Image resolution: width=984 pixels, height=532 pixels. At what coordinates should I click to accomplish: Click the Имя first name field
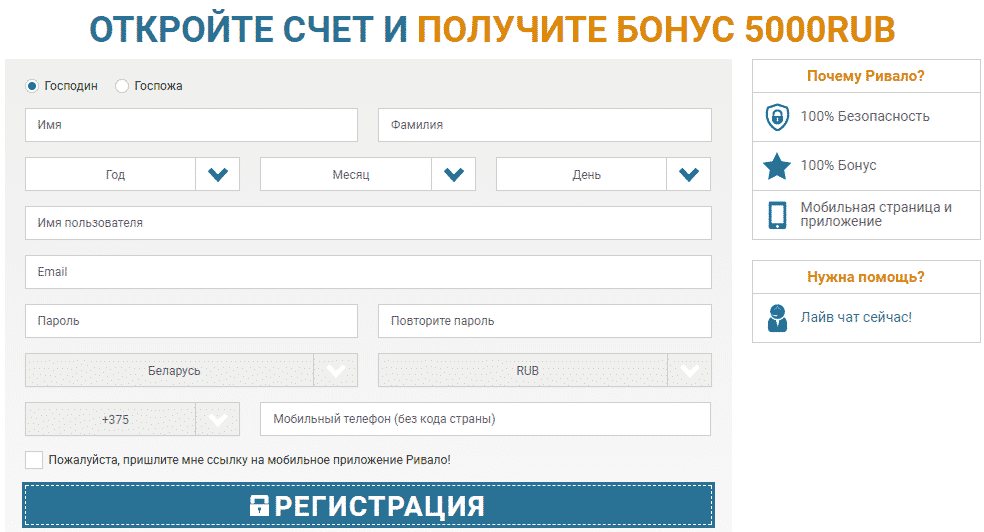click(x=191, y=125)
